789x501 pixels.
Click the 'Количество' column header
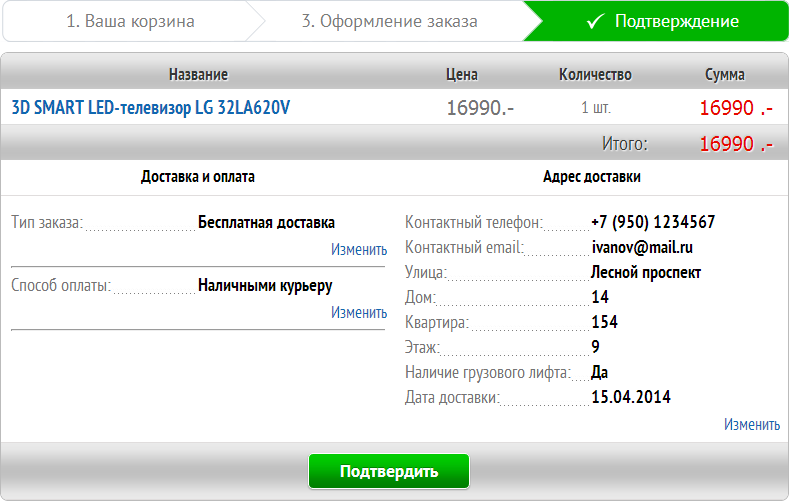pyautogui.click(x=595, y=74)
